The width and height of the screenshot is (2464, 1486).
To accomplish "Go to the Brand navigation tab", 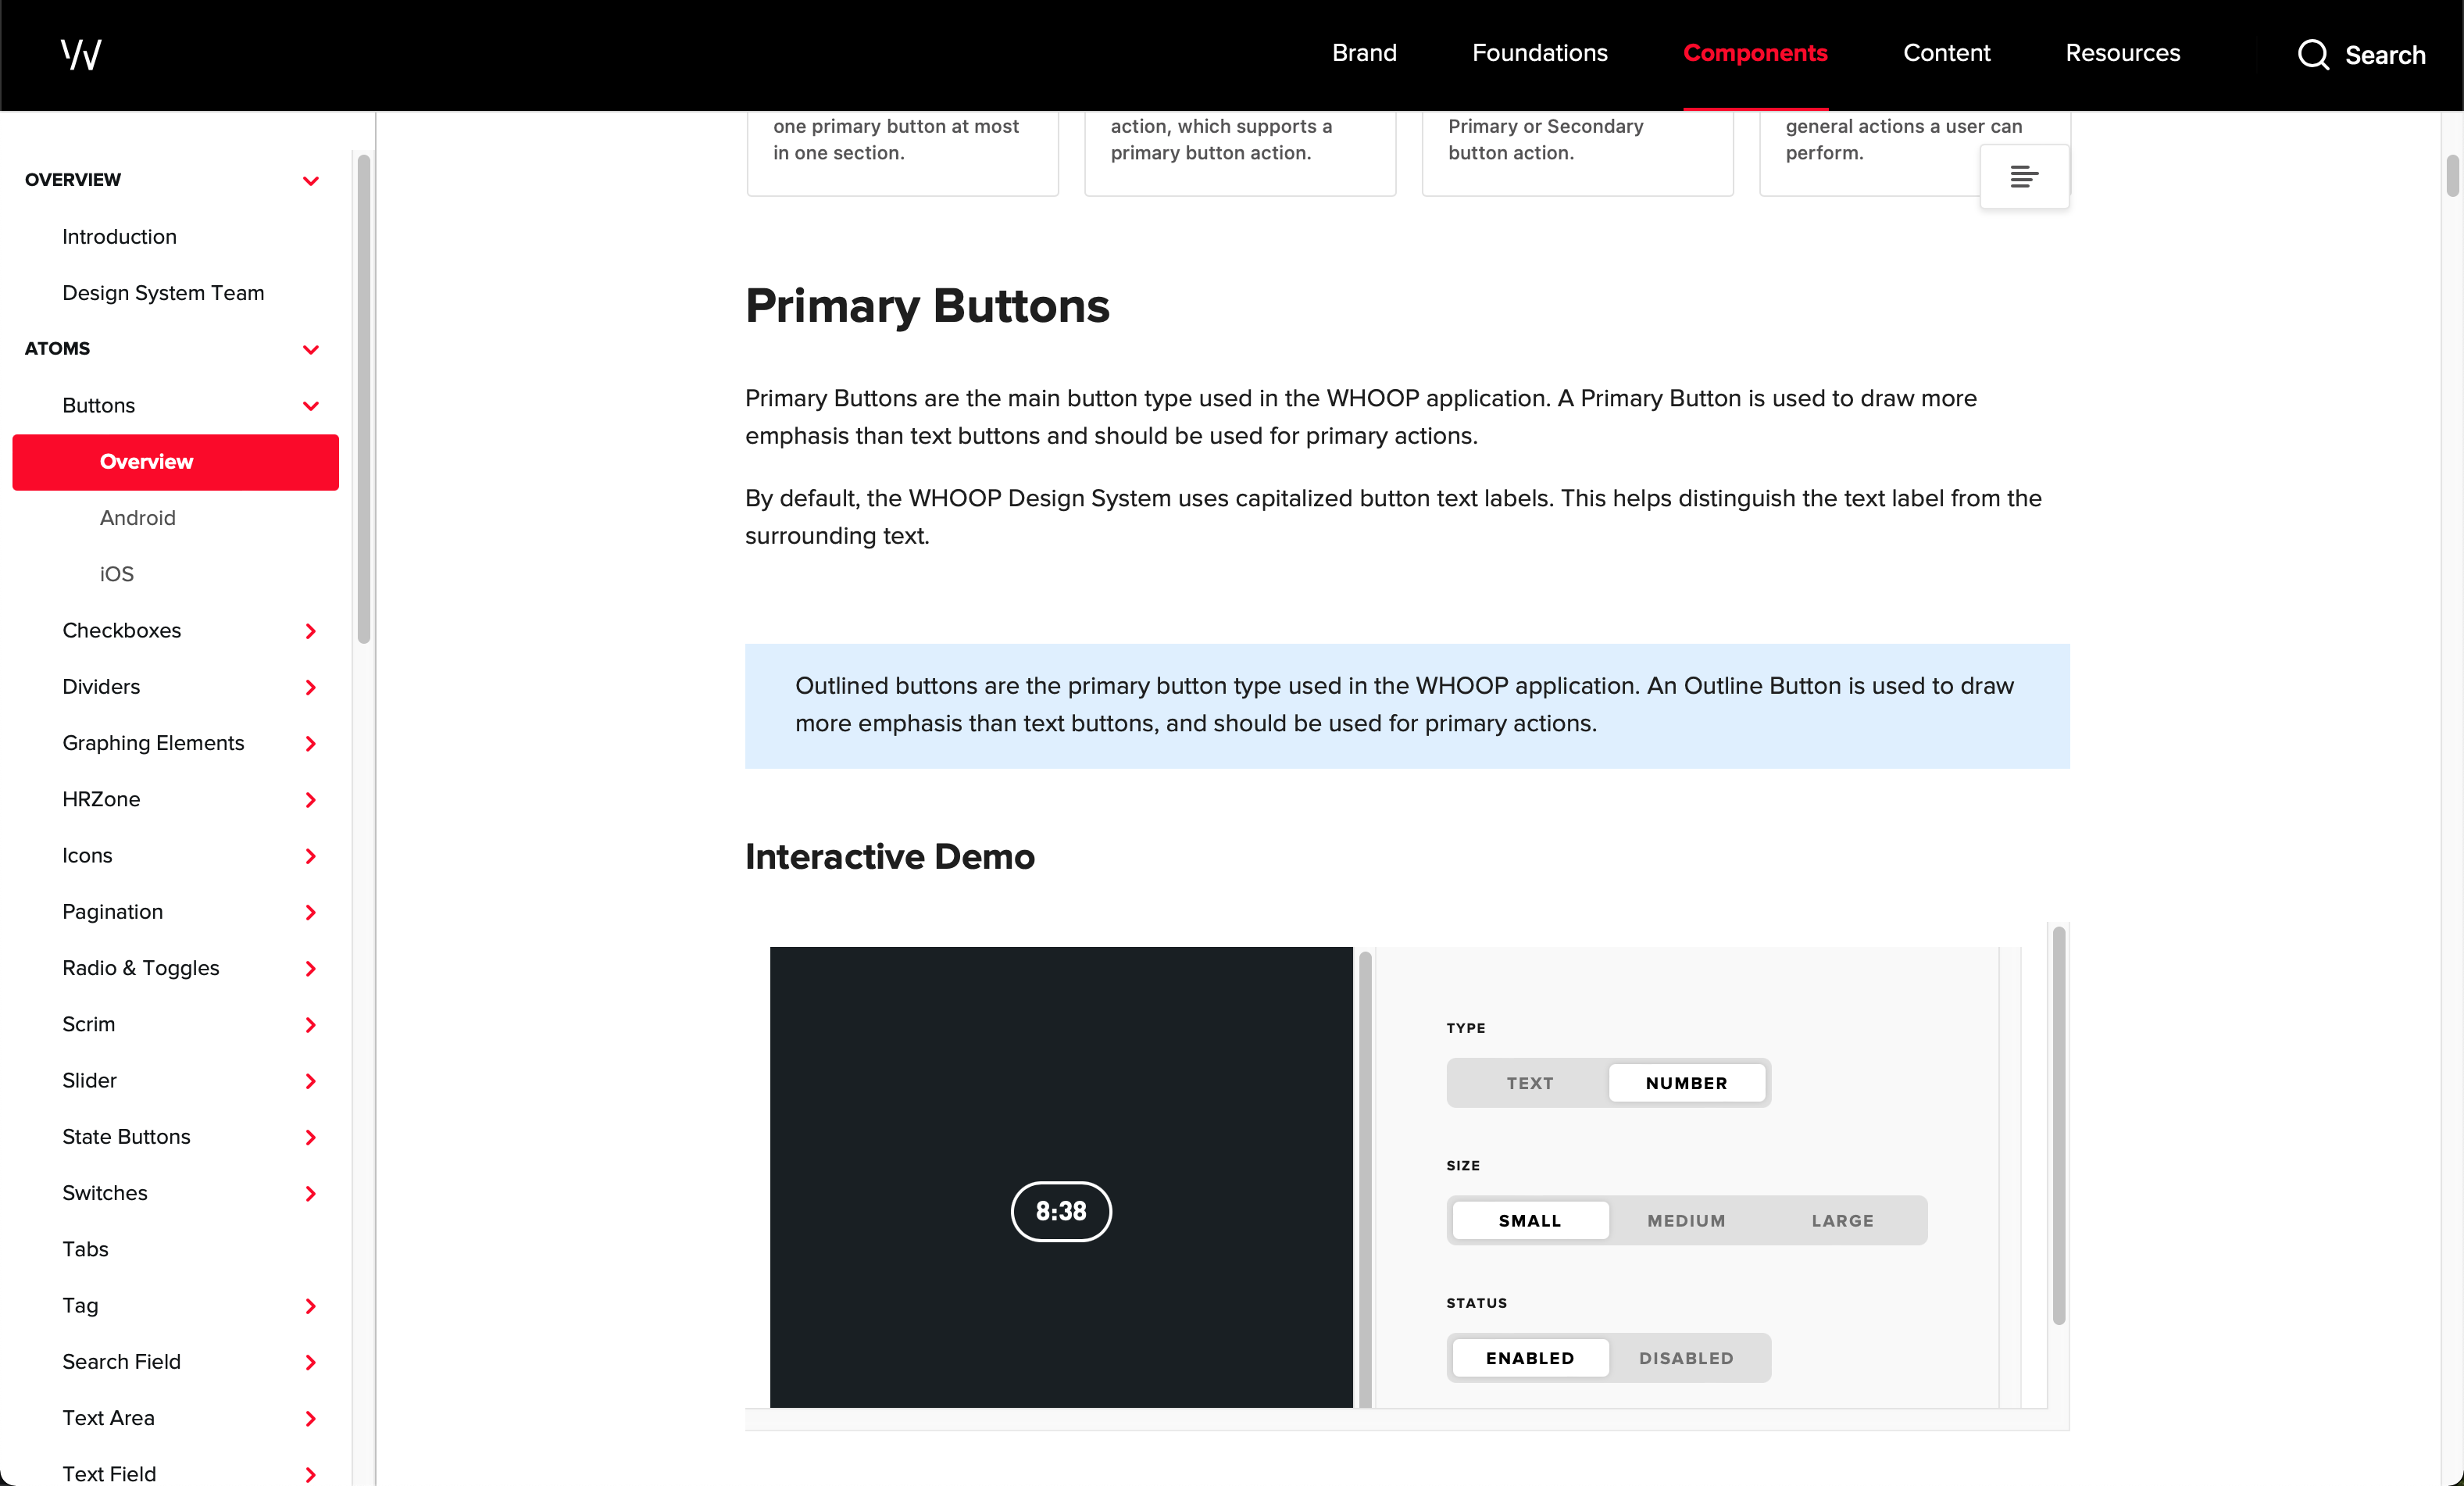I will tap(1364, 53).
